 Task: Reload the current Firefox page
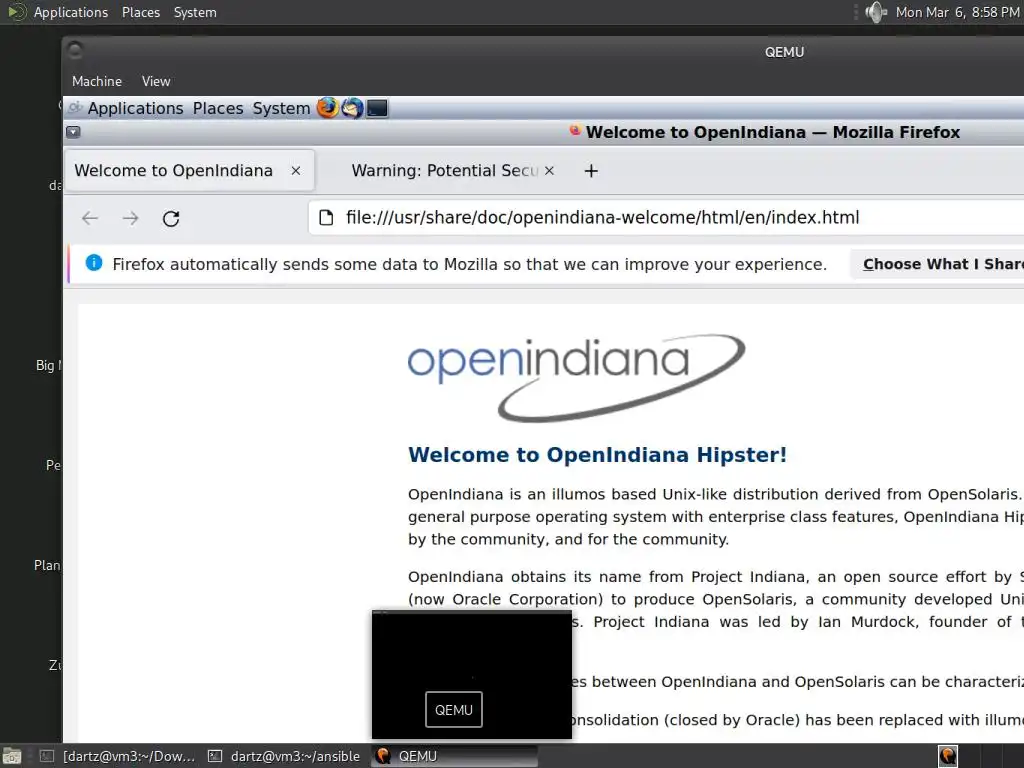[171, 218]
